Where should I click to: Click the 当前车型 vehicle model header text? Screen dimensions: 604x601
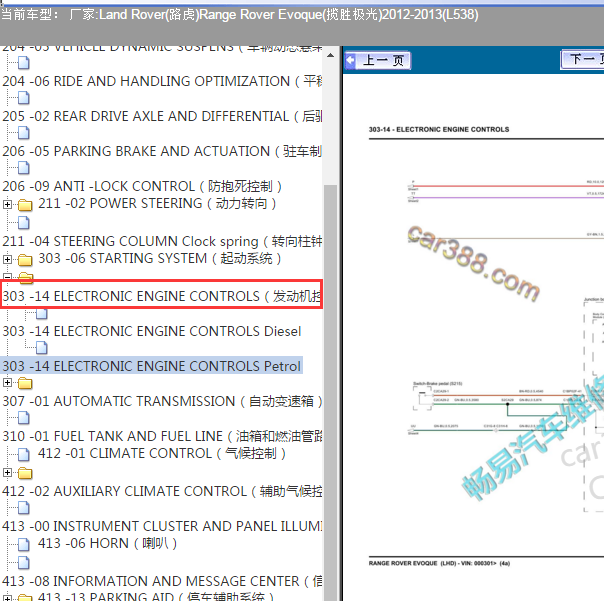(x=240, y=15)
